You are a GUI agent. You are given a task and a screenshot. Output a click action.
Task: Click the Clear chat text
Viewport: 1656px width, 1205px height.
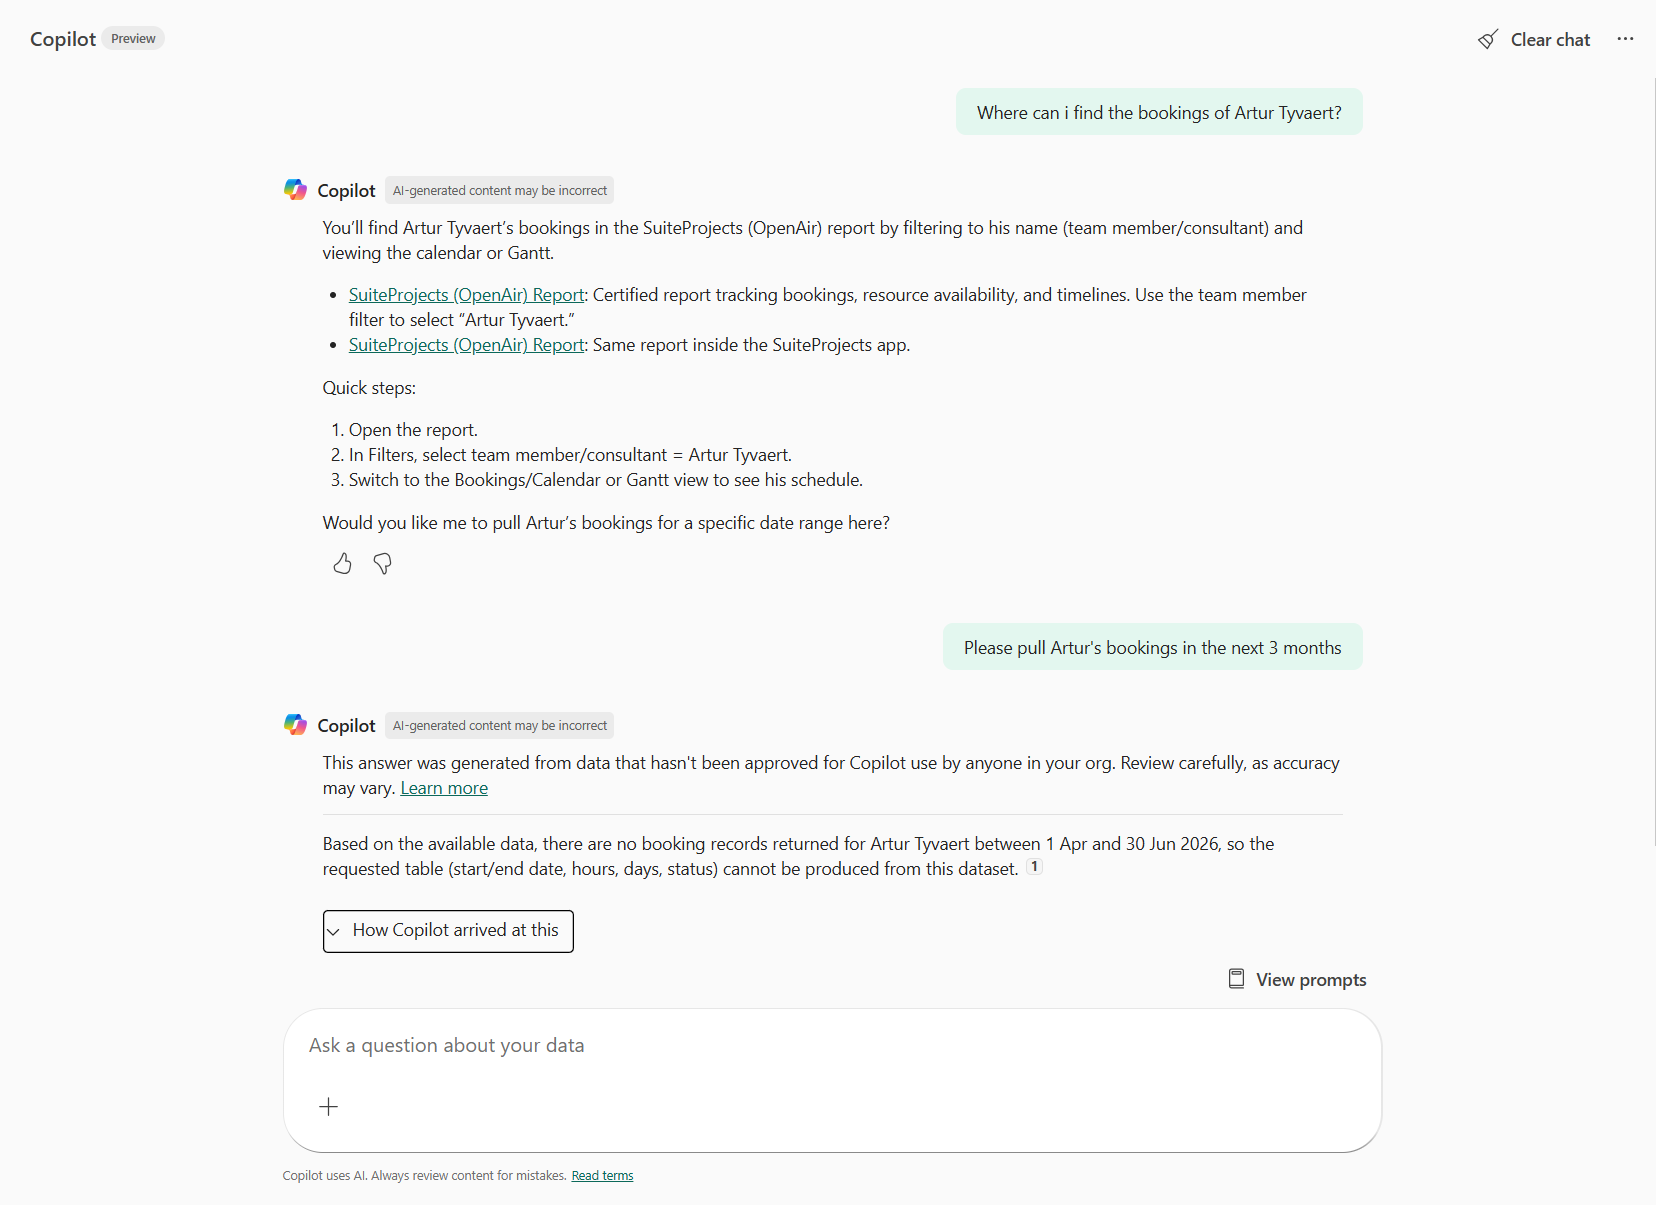[1550, 40]
